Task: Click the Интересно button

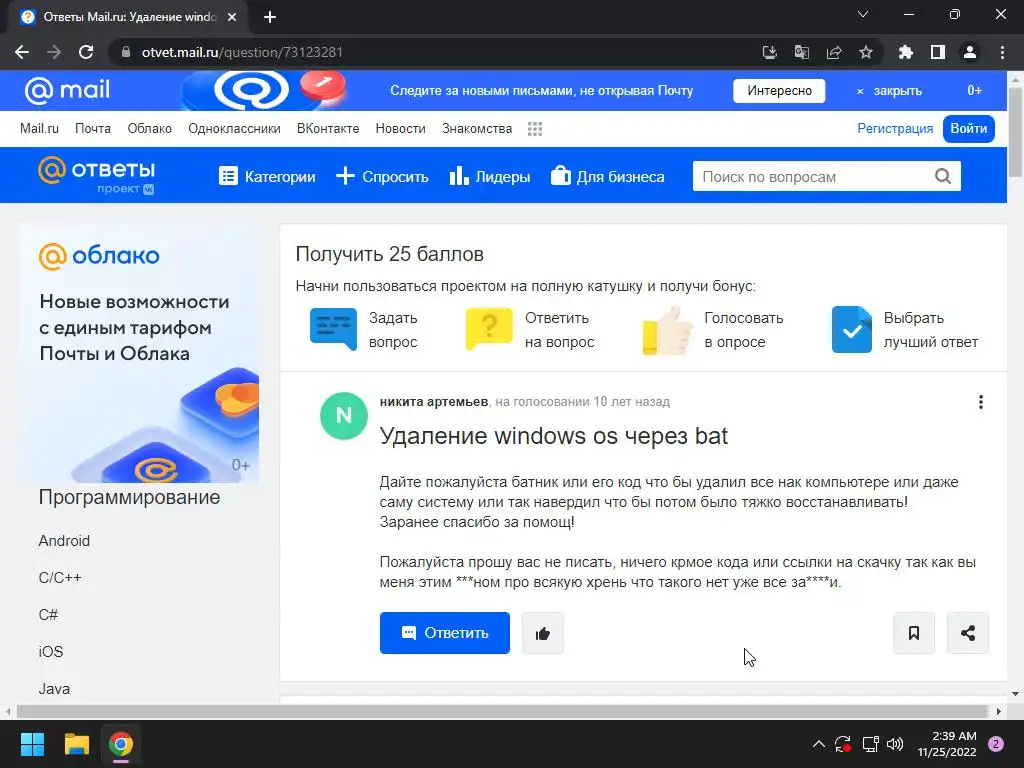Action: point(779,91)
